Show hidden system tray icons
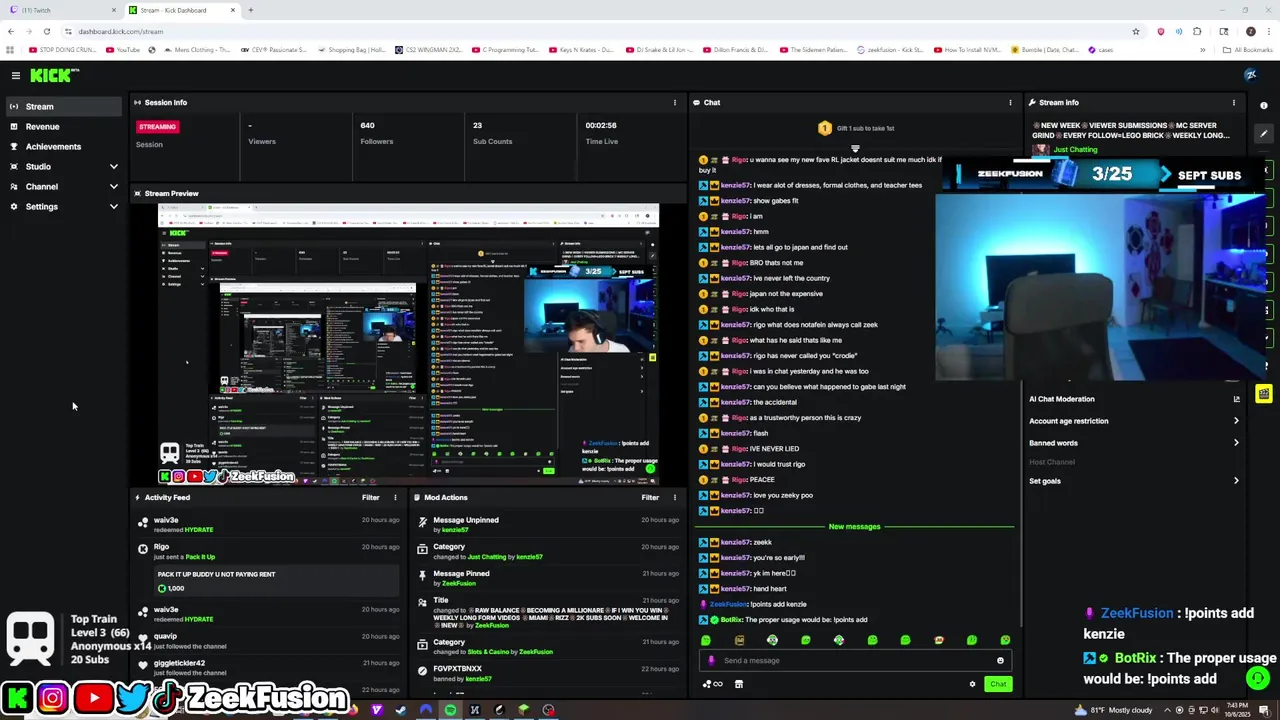This screenshot has width=1280, height=720. pos(1168,710)
